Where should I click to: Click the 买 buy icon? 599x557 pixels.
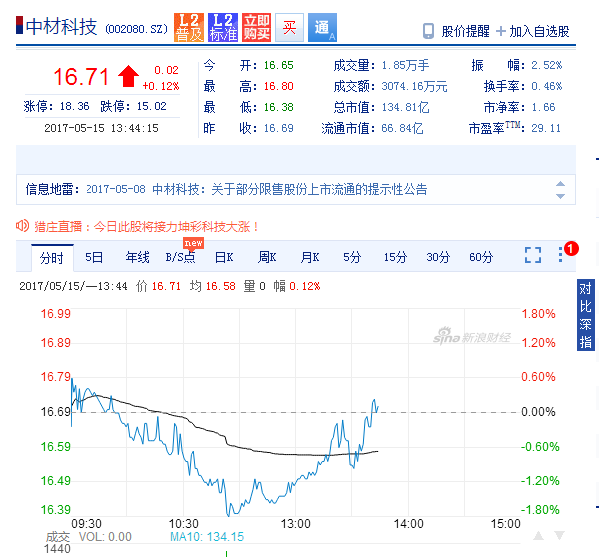pyautogui.click(x=290, y=28)
